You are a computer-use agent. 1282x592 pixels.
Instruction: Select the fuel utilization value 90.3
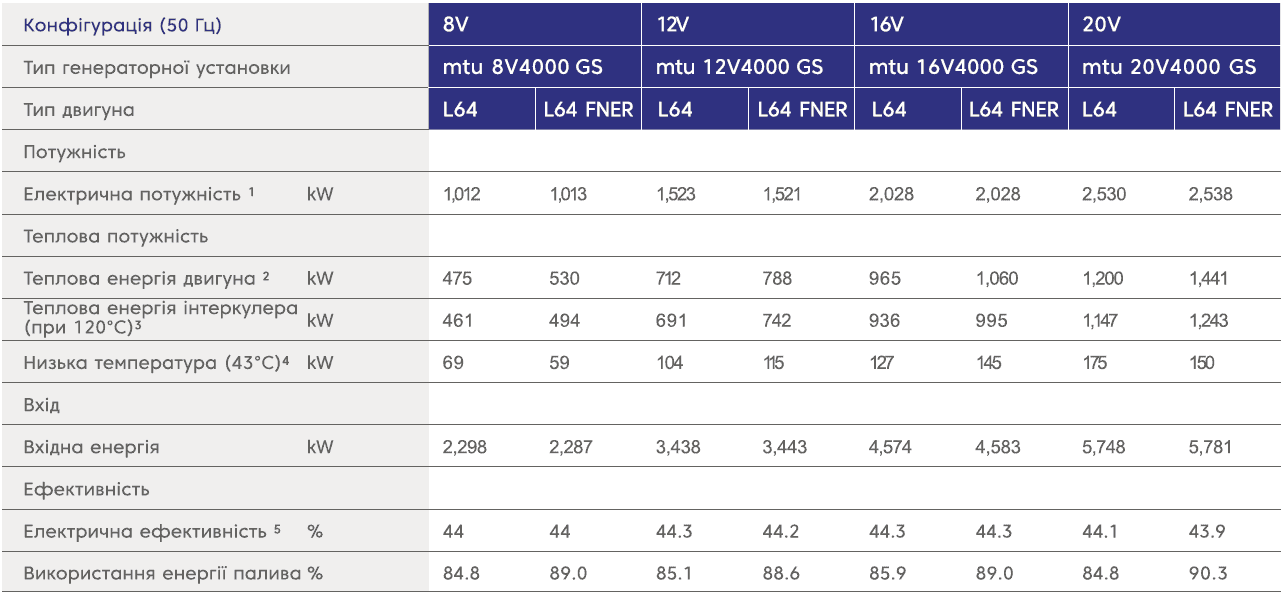1207,574
